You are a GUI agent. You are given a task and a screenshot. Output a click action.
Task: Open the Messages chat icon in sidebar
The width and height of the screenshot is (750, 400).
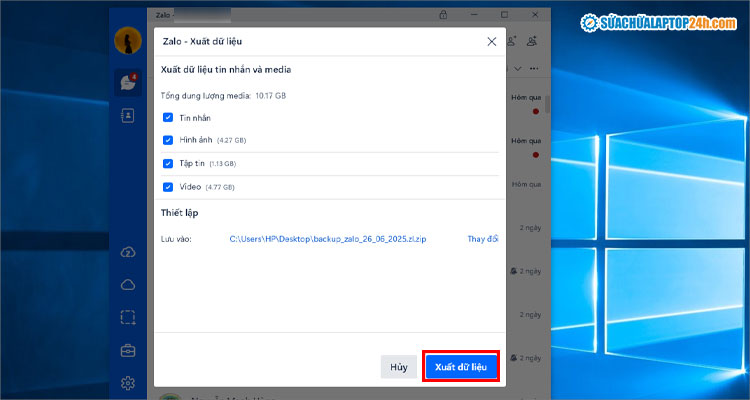pyautogui.click(x=127, y=82)
